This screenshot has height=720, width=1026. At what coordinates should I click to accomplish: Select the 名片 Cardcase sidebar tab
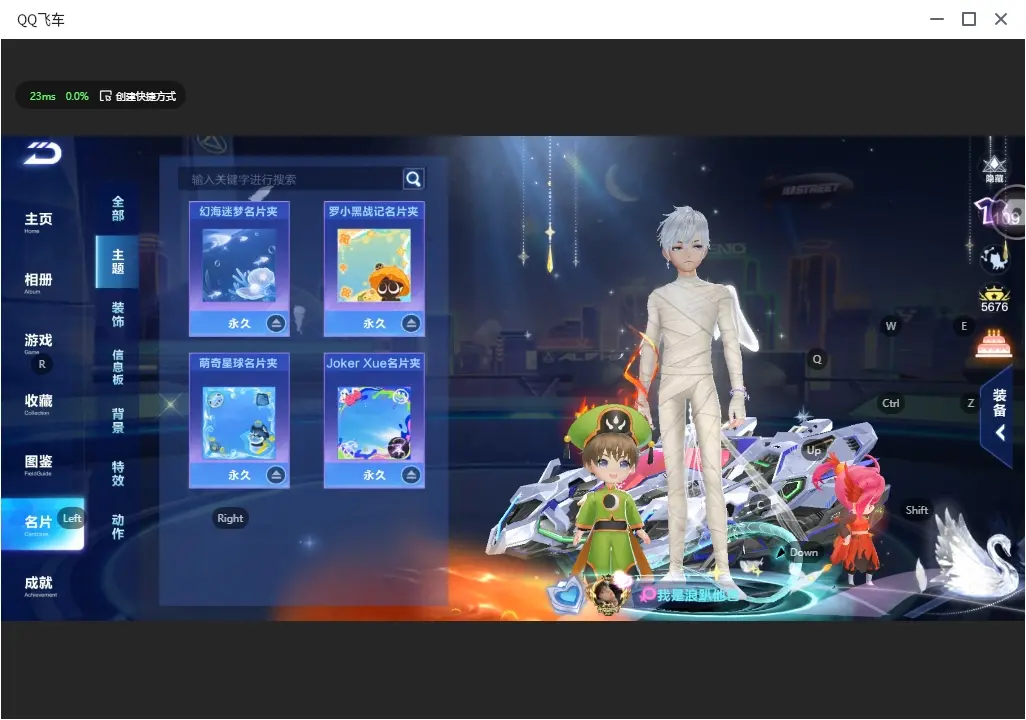click(43, 524)
